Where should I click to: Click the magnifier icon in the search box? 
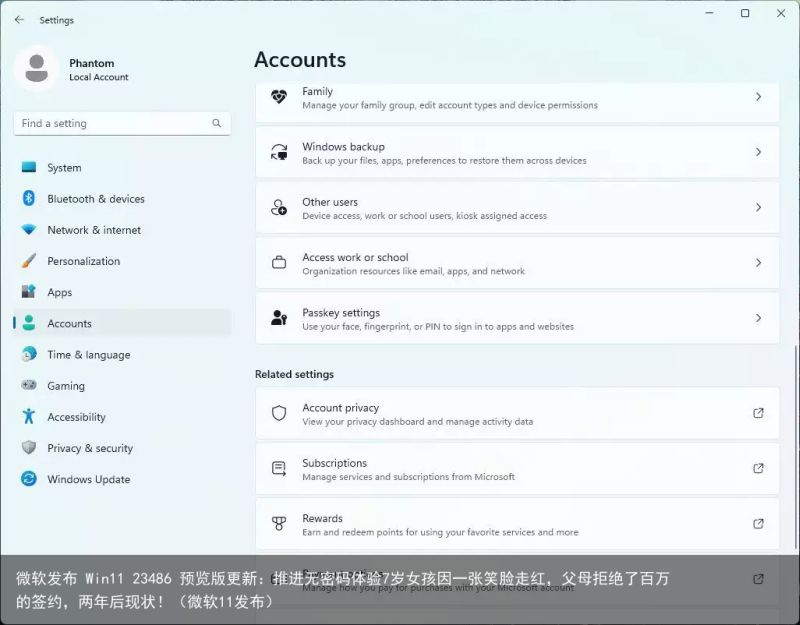[217, 123]
